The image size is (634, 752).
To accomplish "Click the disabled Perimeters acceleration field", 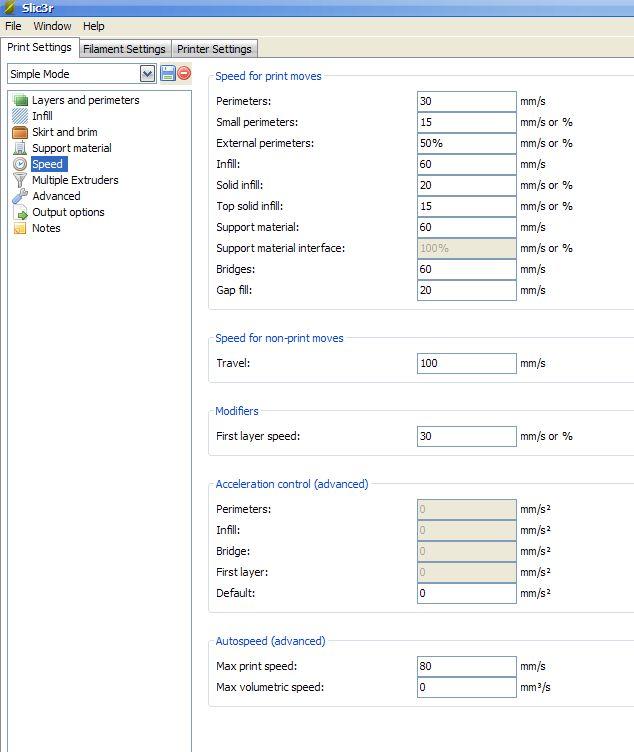I will pos(467,509).
